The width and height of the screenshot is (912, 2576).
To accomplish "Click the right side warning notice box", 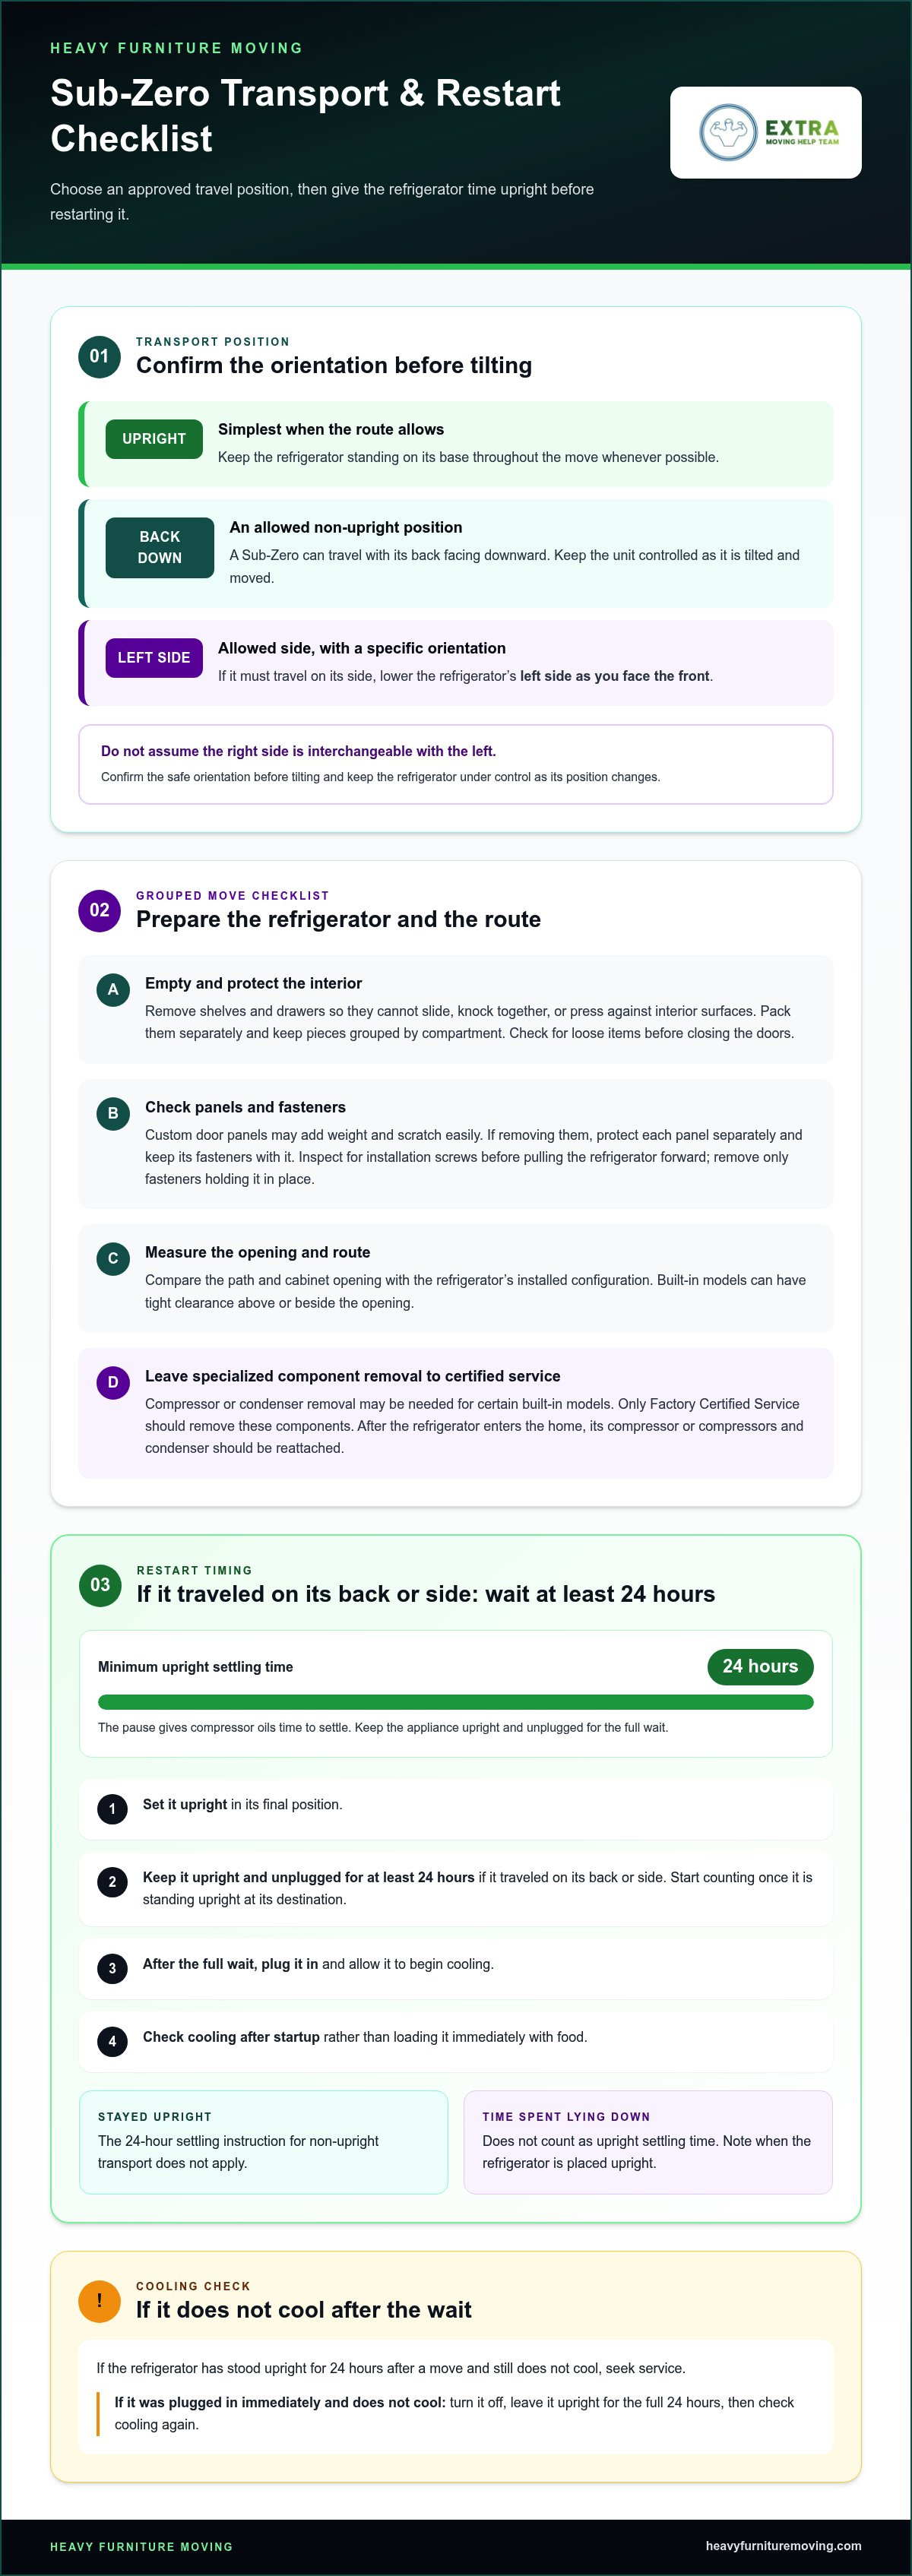I will click(456, 764).
